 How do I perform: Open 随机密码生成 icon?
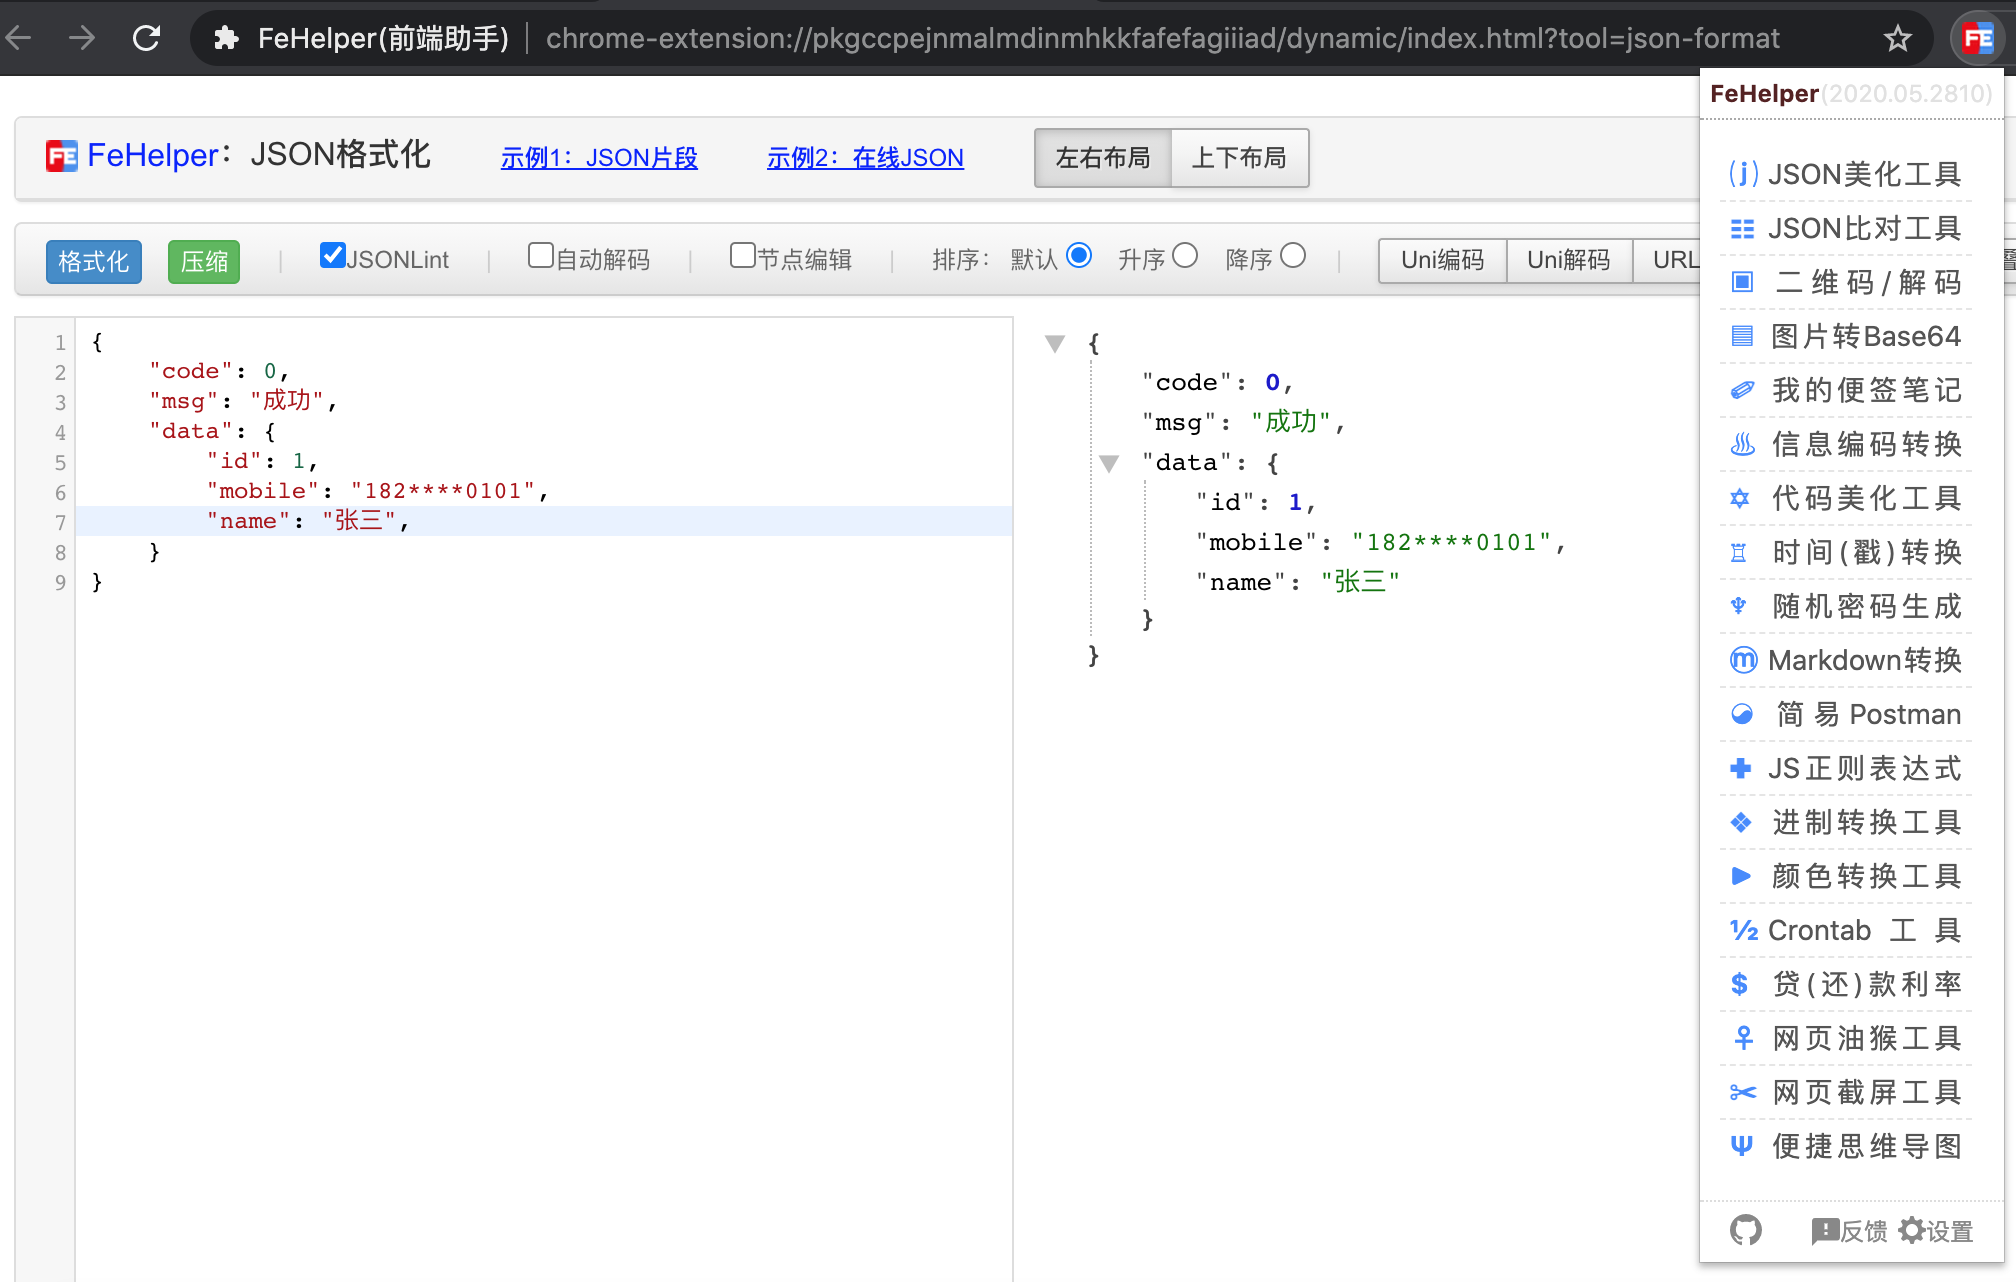(x=1739, y=606)
